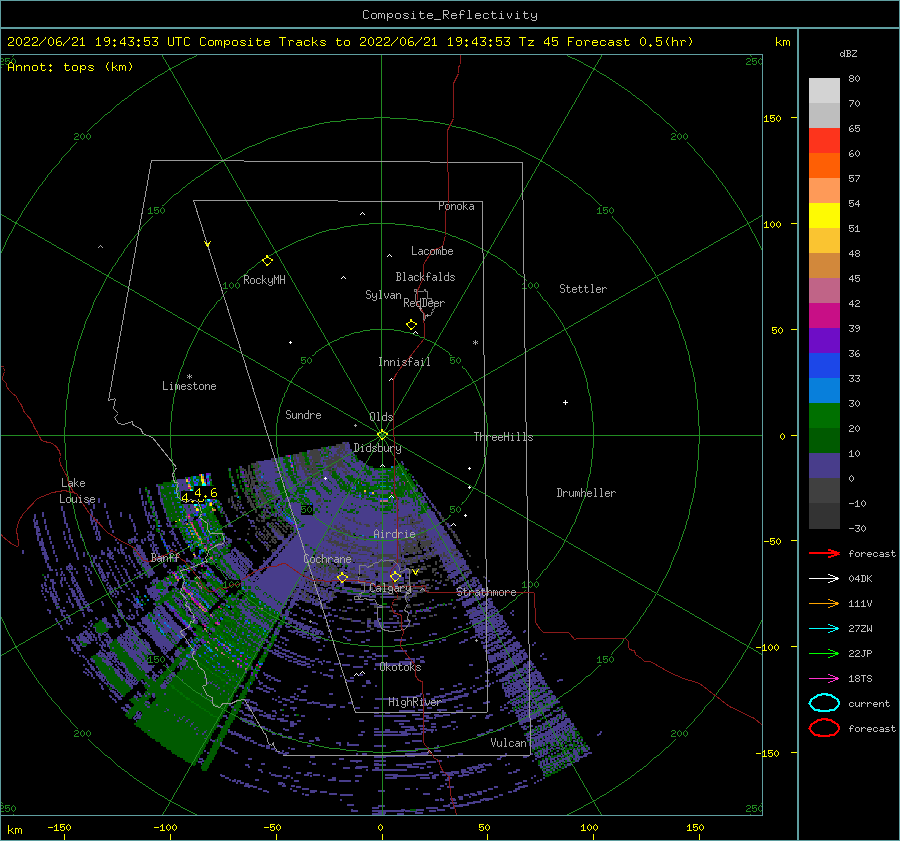Pick the slate purple band below the 10 label
Image resolution: width=900 pixels, height=841 pixels.
click(x=824, y=466)
